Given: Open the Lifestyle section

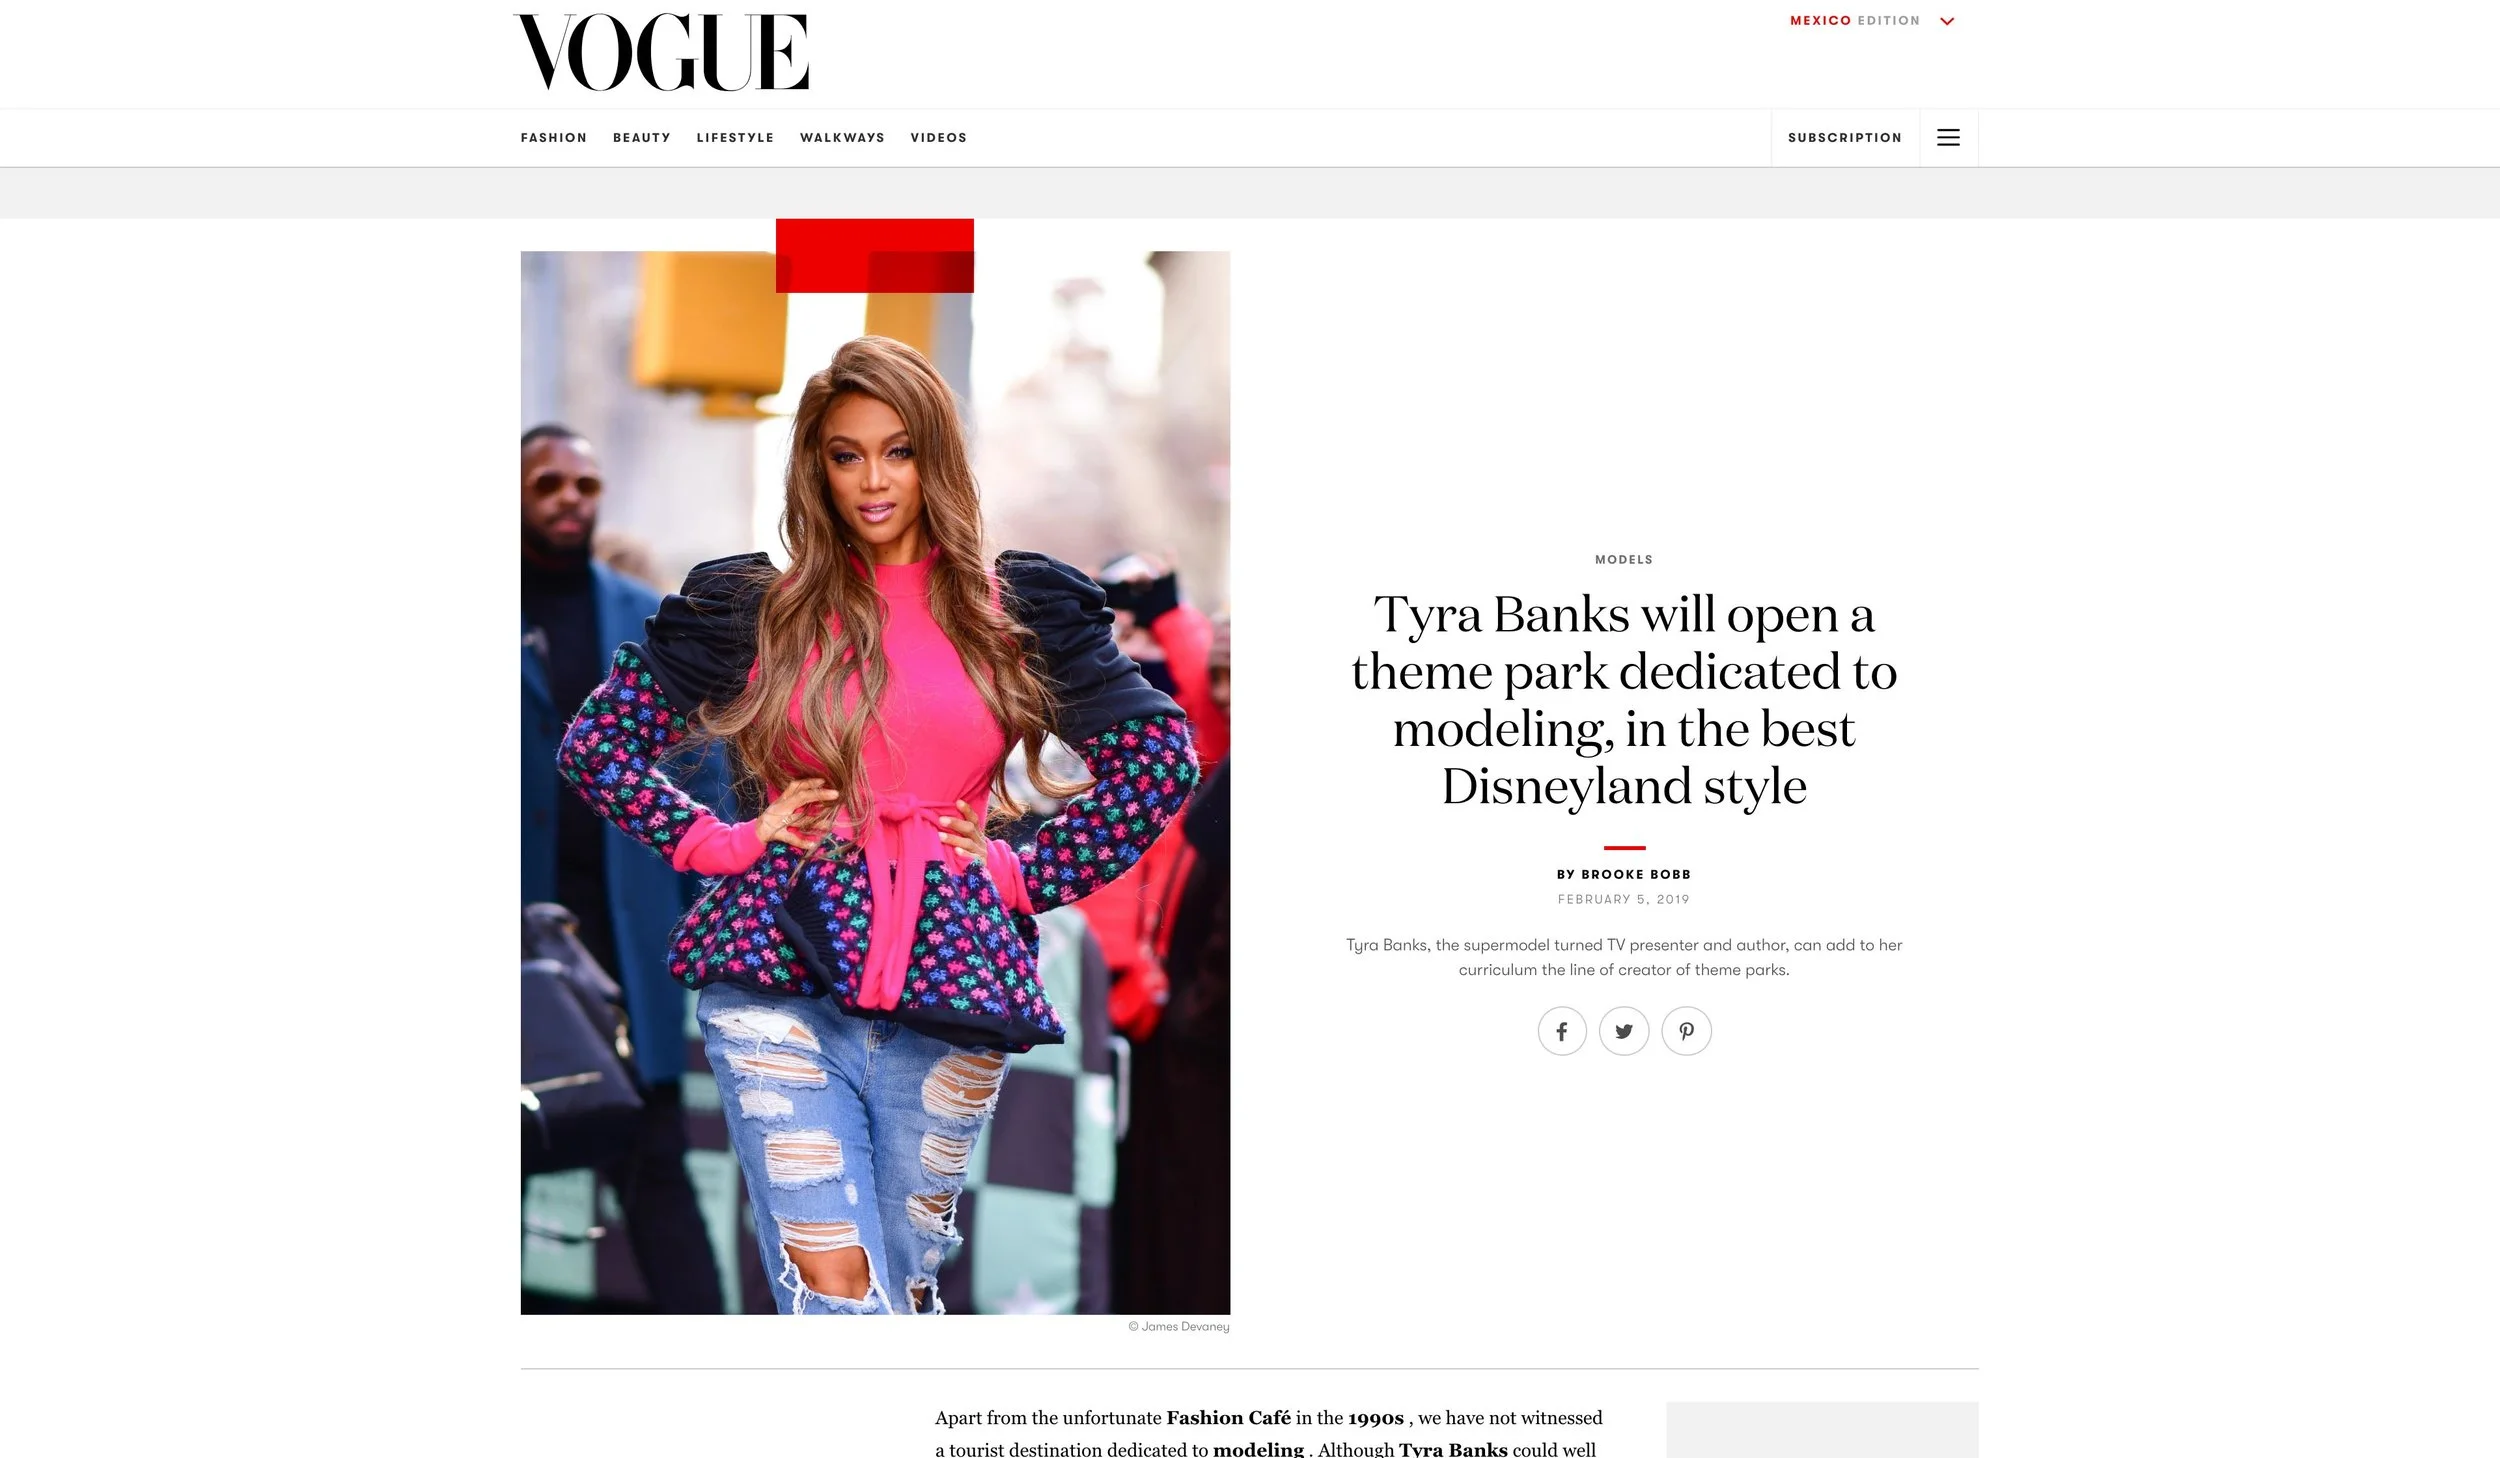Looking at the screenshot, I should tap(735, 138).
